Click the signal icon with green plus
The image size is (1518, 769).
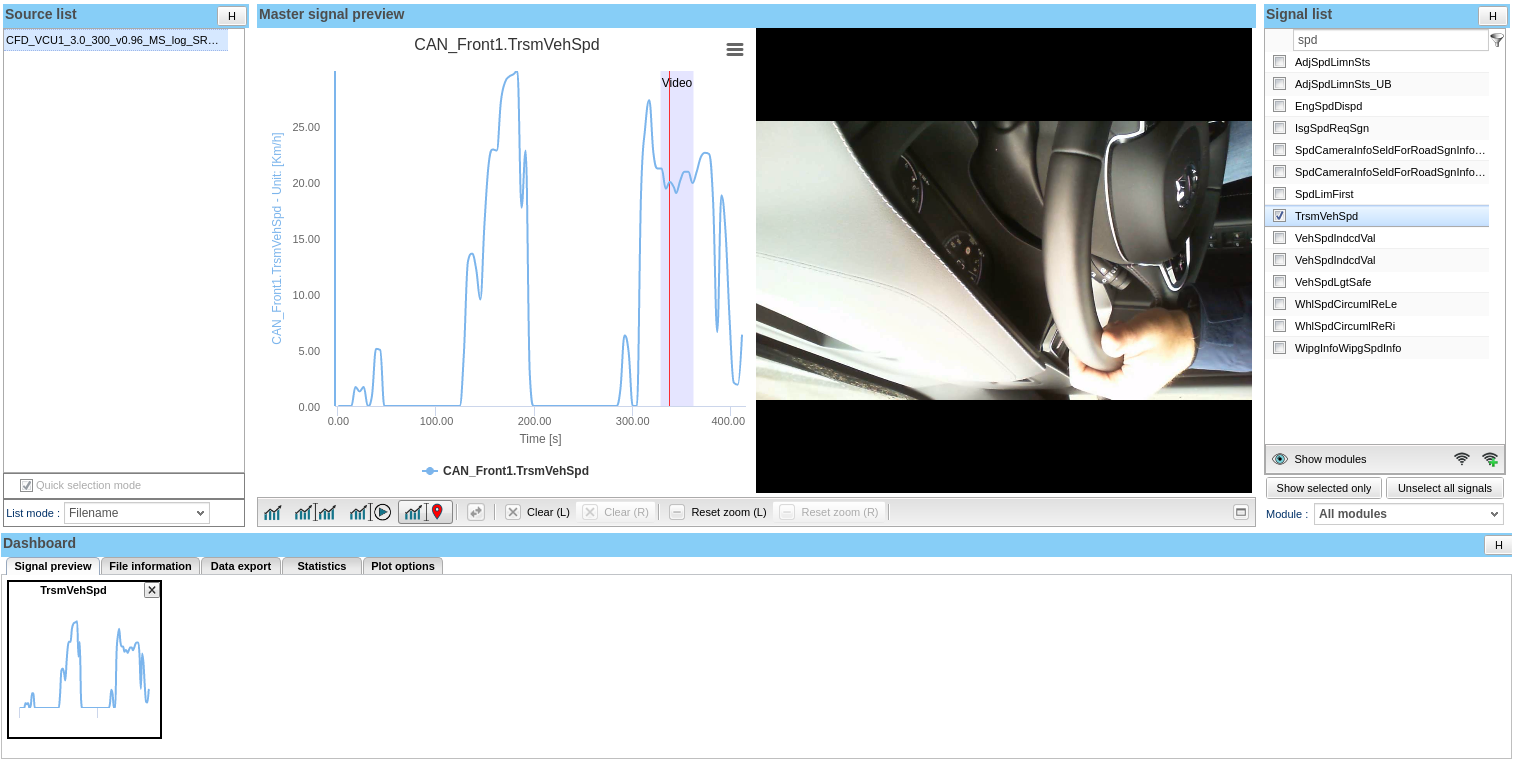(x=1490, y=459)
